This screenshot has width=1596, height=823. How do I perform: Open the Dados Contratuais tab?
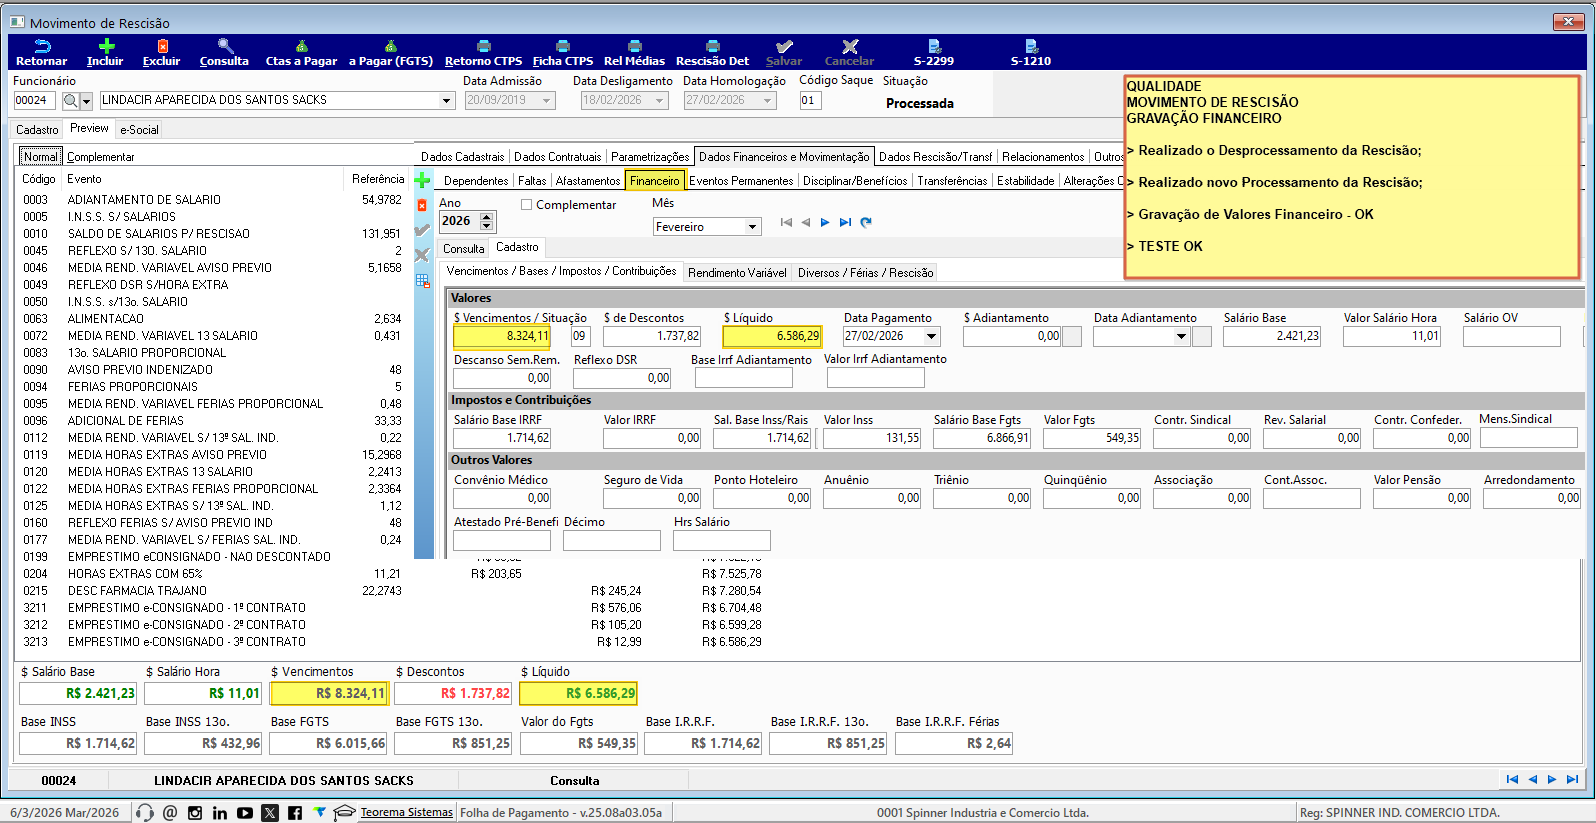click(557, 157)
